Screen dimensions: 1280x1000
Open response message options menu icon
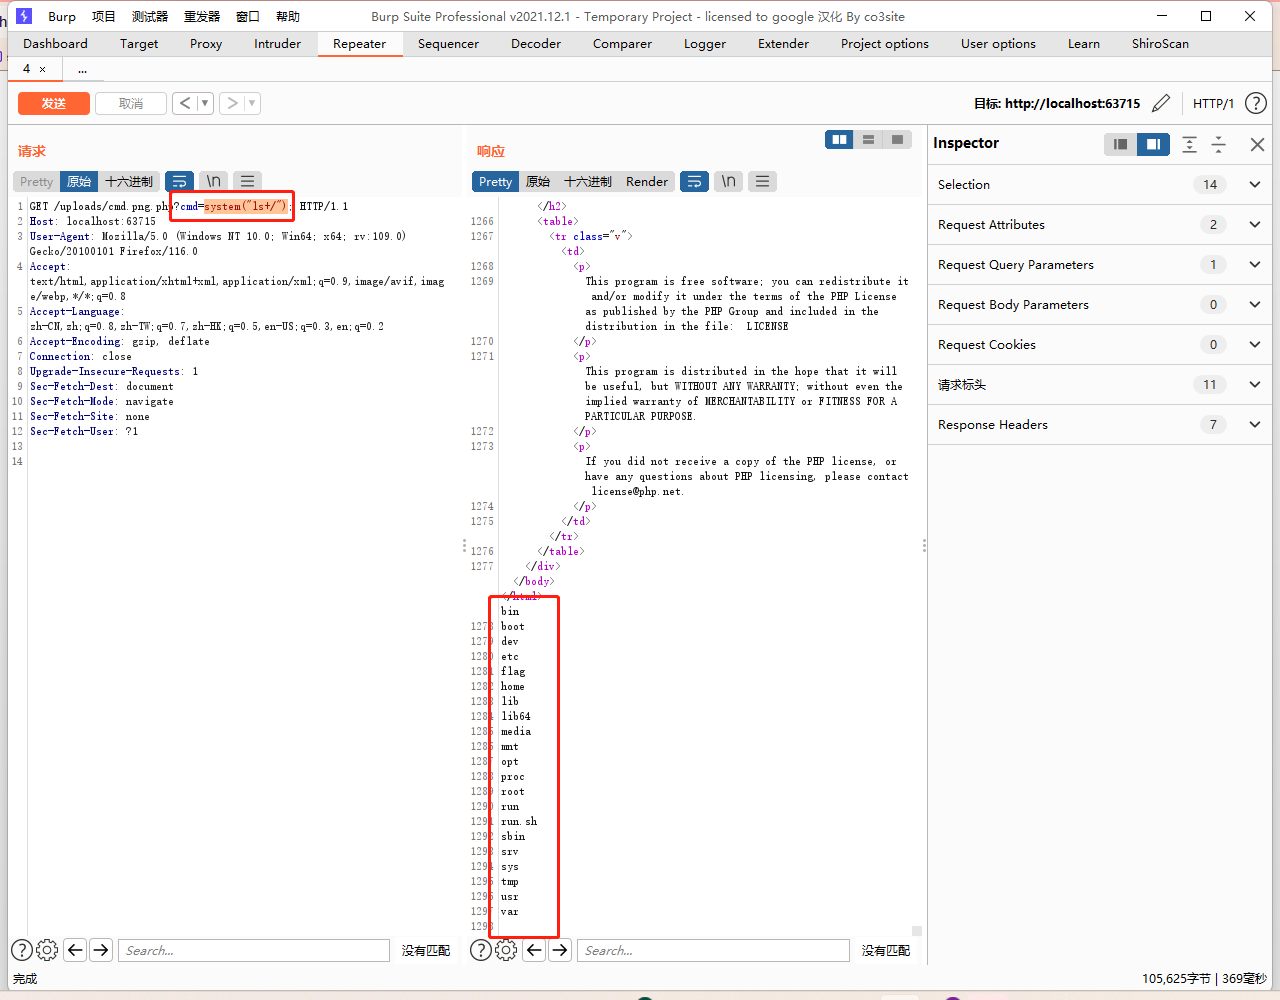click(x=762, y=181)
